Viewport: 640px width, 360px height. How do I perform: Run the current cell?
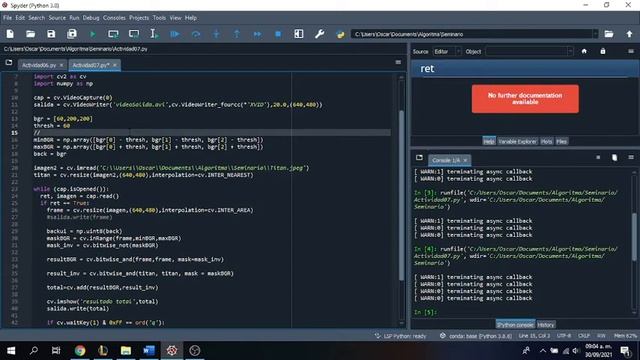[113, 34]
